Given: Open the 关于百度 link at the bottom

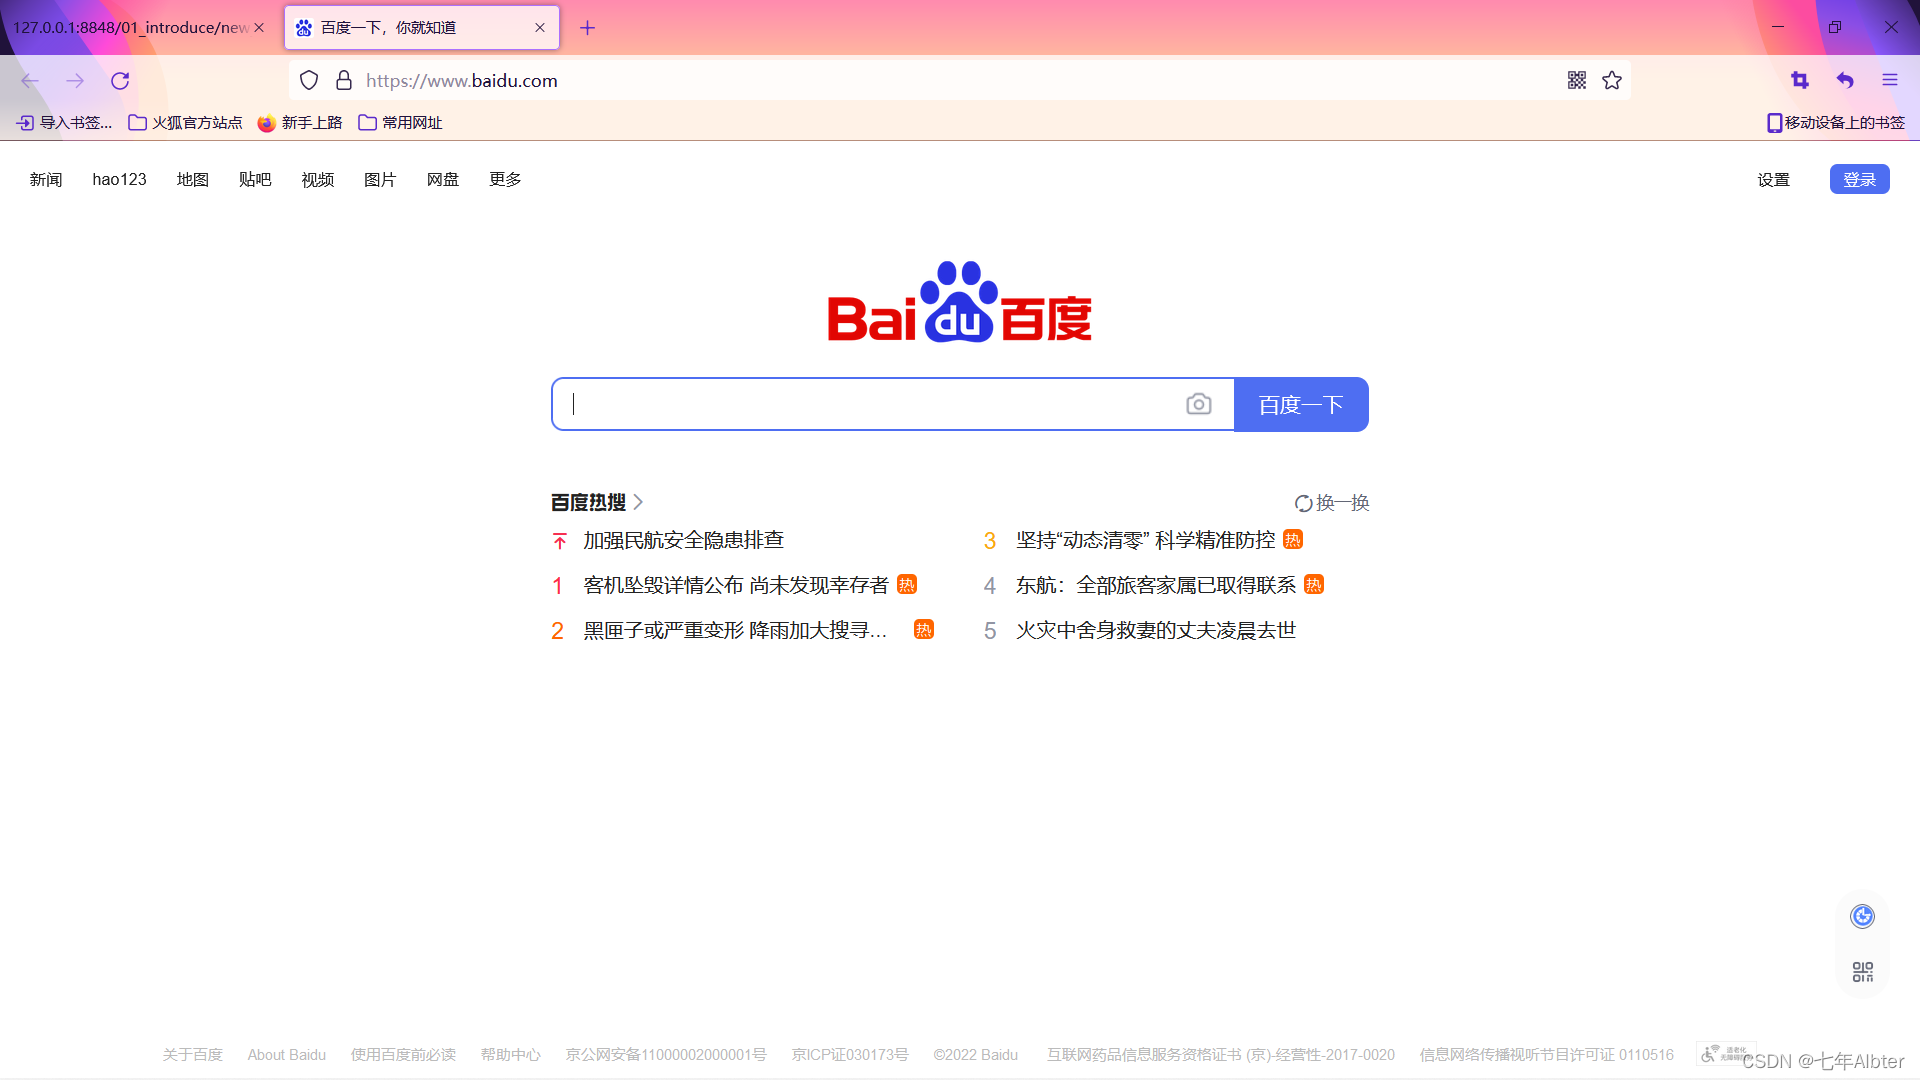Looking at the screenshot, I should 192,1054.
